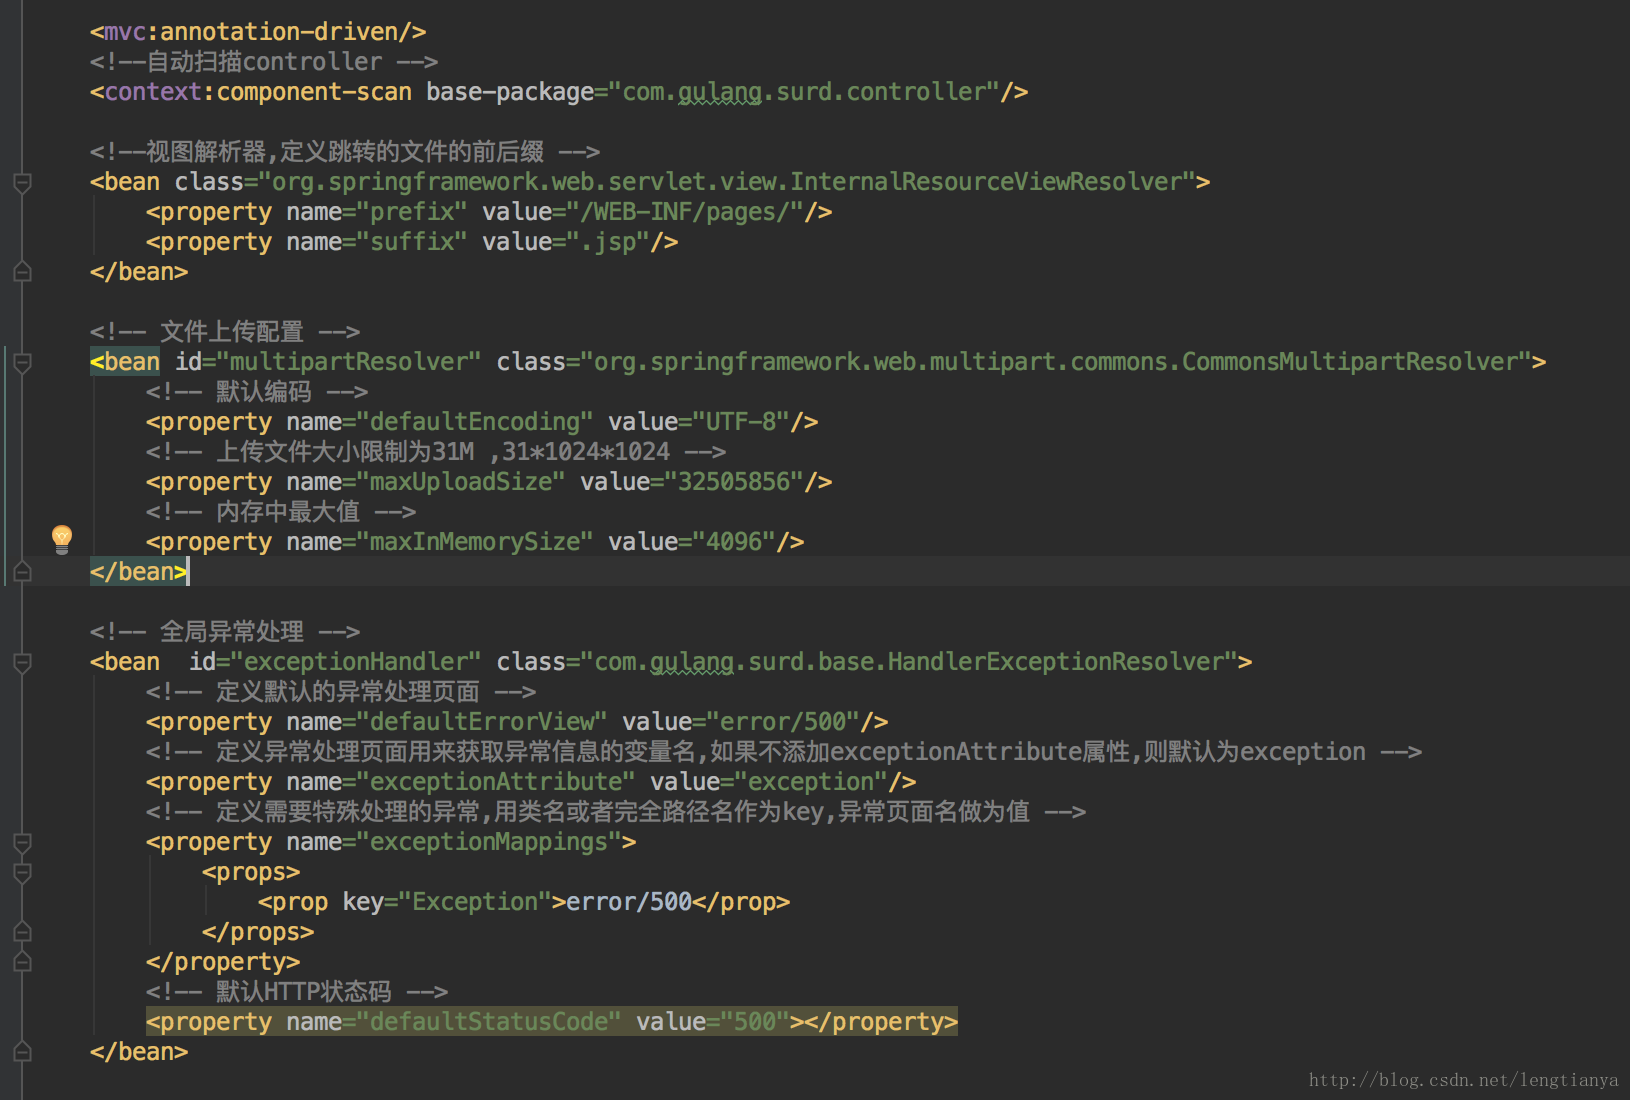1630x1100 pixels.
Task: Click the comment '默认编码'
Action: click(x=257, y=392)
